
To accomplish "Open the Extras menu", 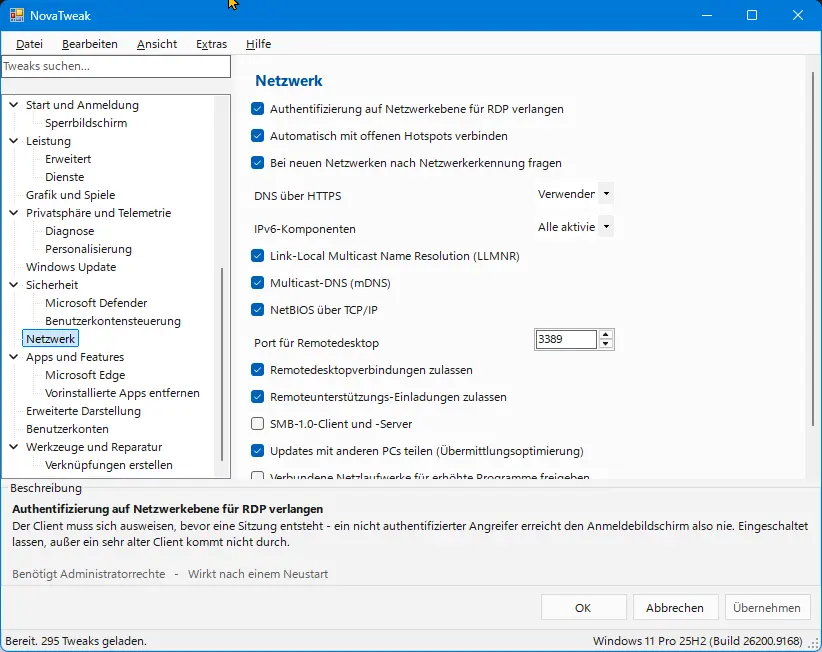I will coord(211,44).
